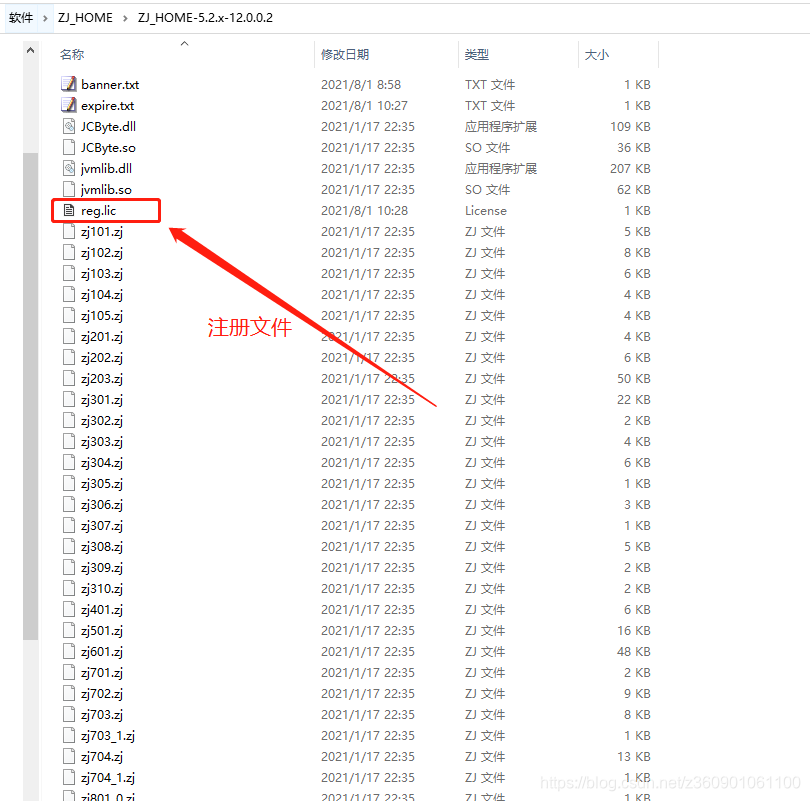Click the JCByte.so file icon

[69, 147]
